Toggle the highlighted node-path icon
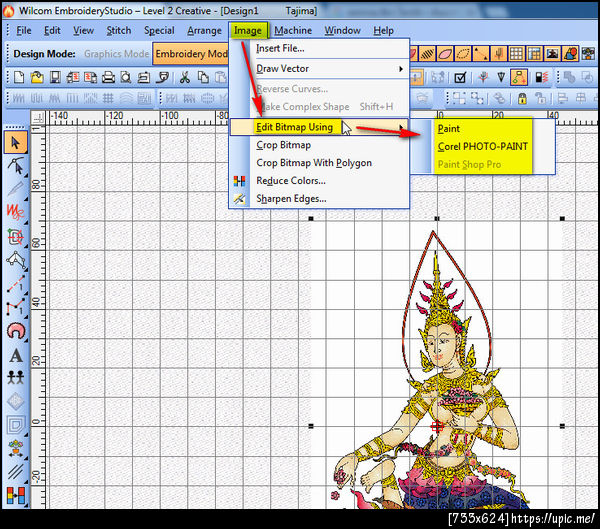 coord(519,77)
